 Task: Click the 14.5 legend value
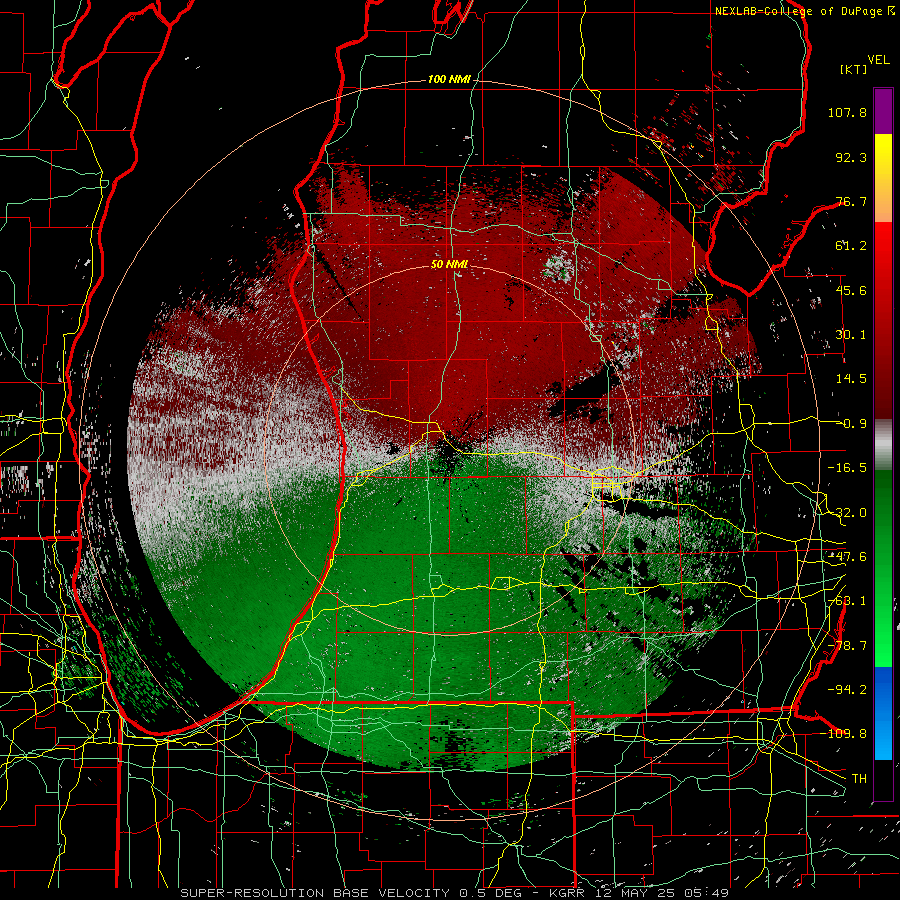(x=851, y=379)
